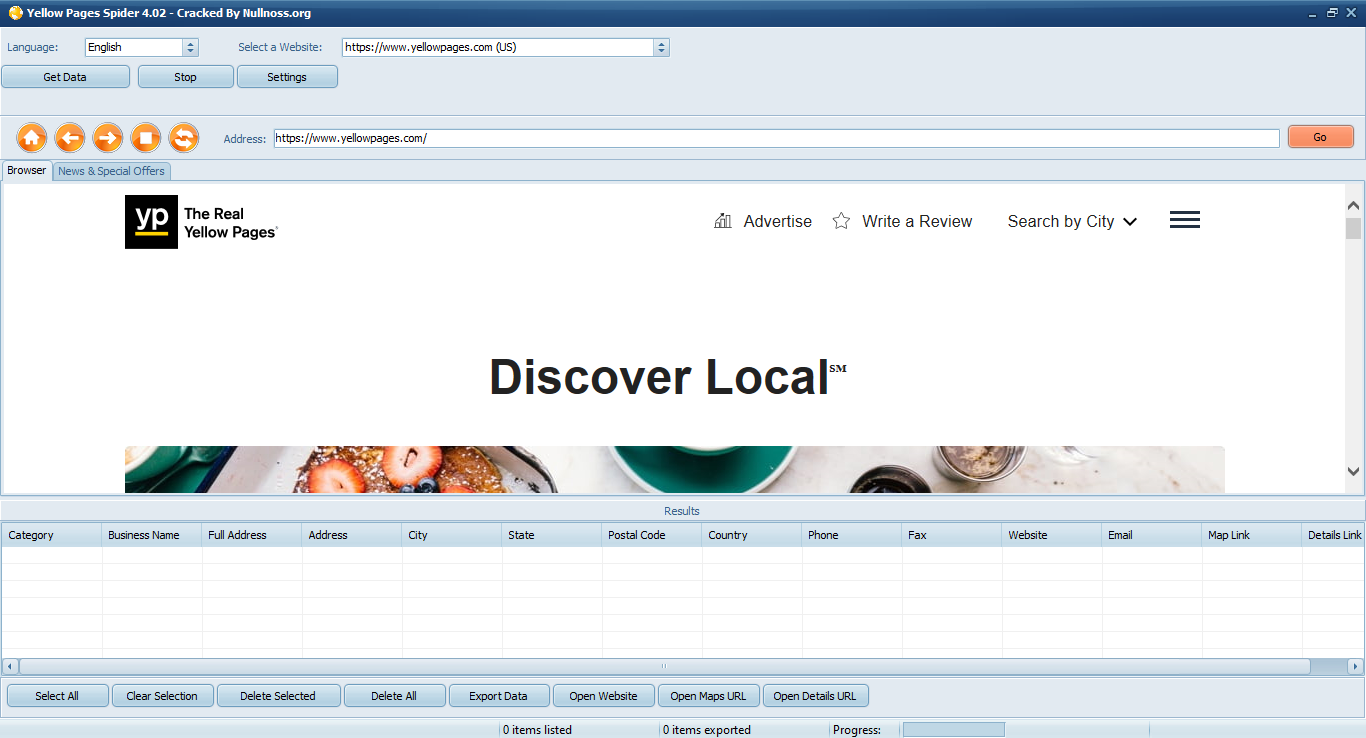1366x738 pixels.
Task: Switch to News & Special Offers tab
Action: (x=111, y=171)
